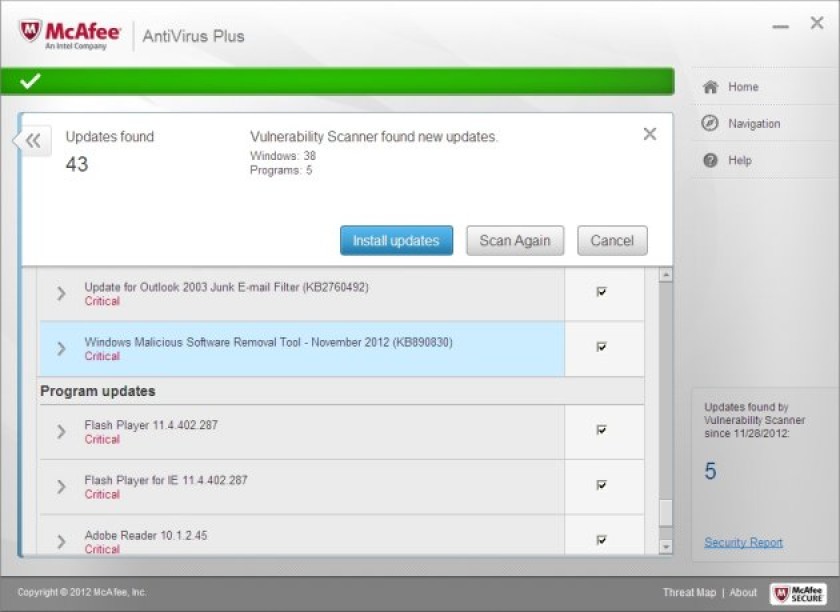Click the Cancel button

point(612,241)
